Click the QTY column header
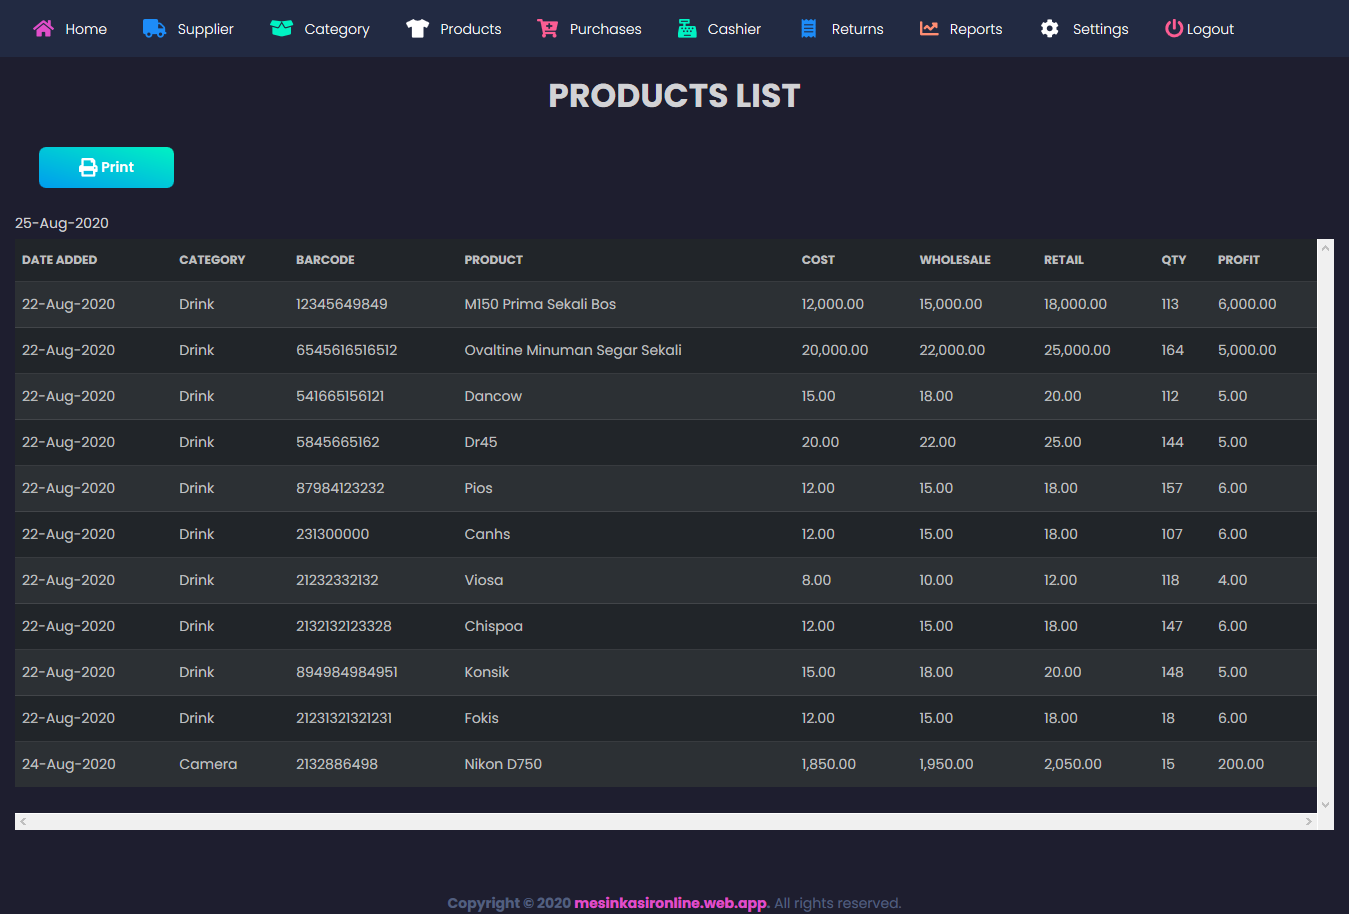 (x=1174, y=260)
